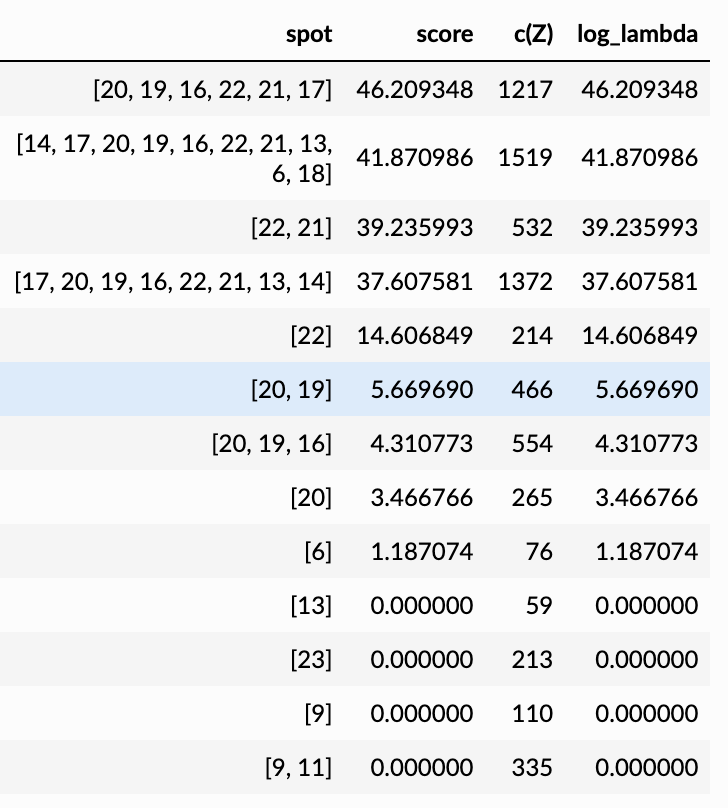
Task: Click log_lambda value 46.209348
Action: pyautogui.click(x=639, y=90)
